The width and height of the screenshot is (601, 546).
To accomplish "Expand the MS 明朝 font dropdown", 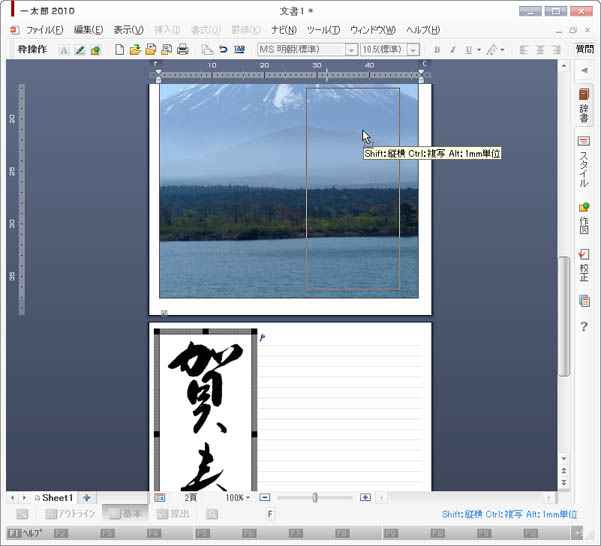I will tap(351, 49).
